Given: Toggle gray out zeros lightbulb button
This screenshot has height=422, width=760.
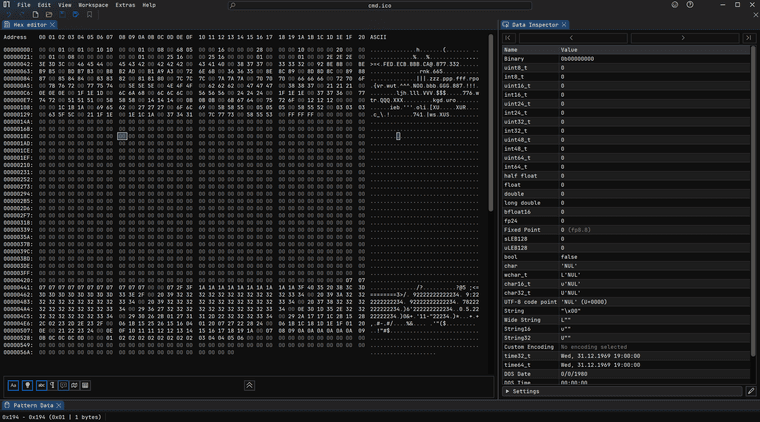Looking at the screenshot, I should [x=27, y=384].
